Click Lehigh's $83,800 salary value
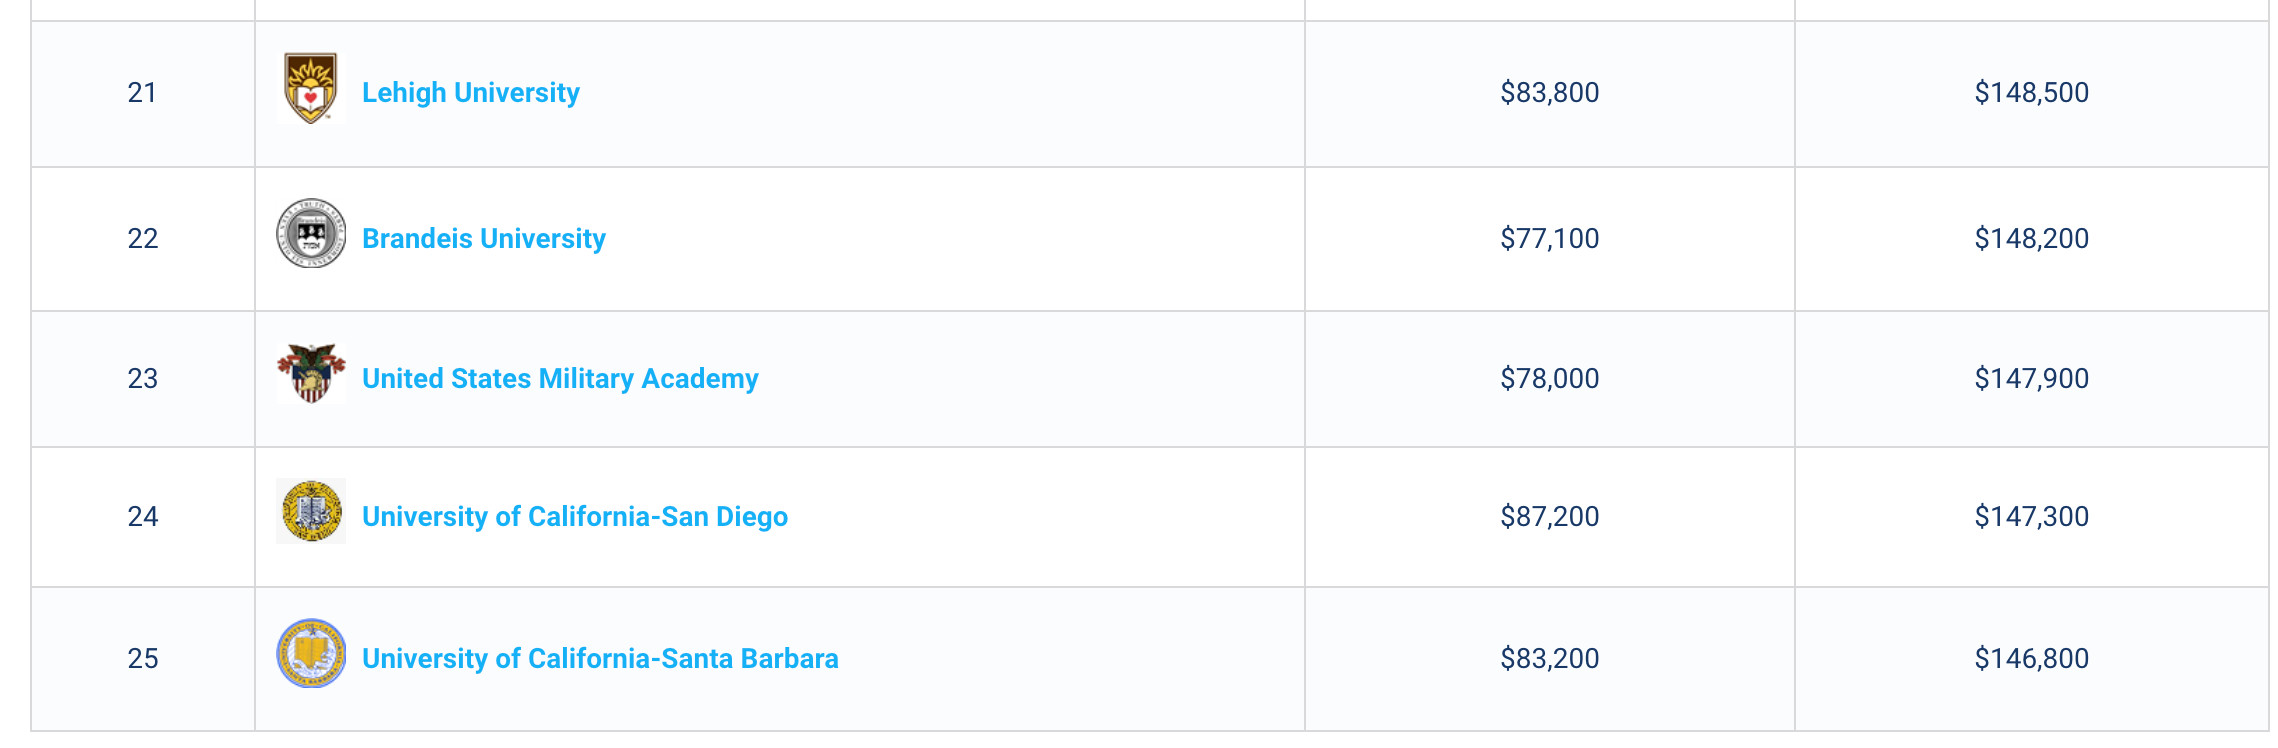Image resolution: width=2278 pixels, height=748 pixels. (x=1550, y=93)
